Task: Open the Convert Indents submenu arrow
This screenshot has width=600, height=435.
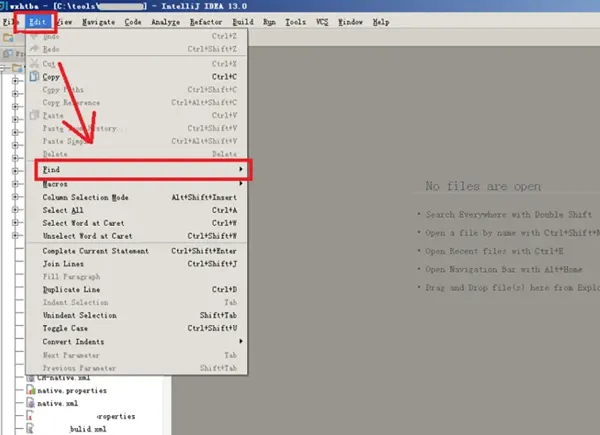Action: tap(241, 341)
